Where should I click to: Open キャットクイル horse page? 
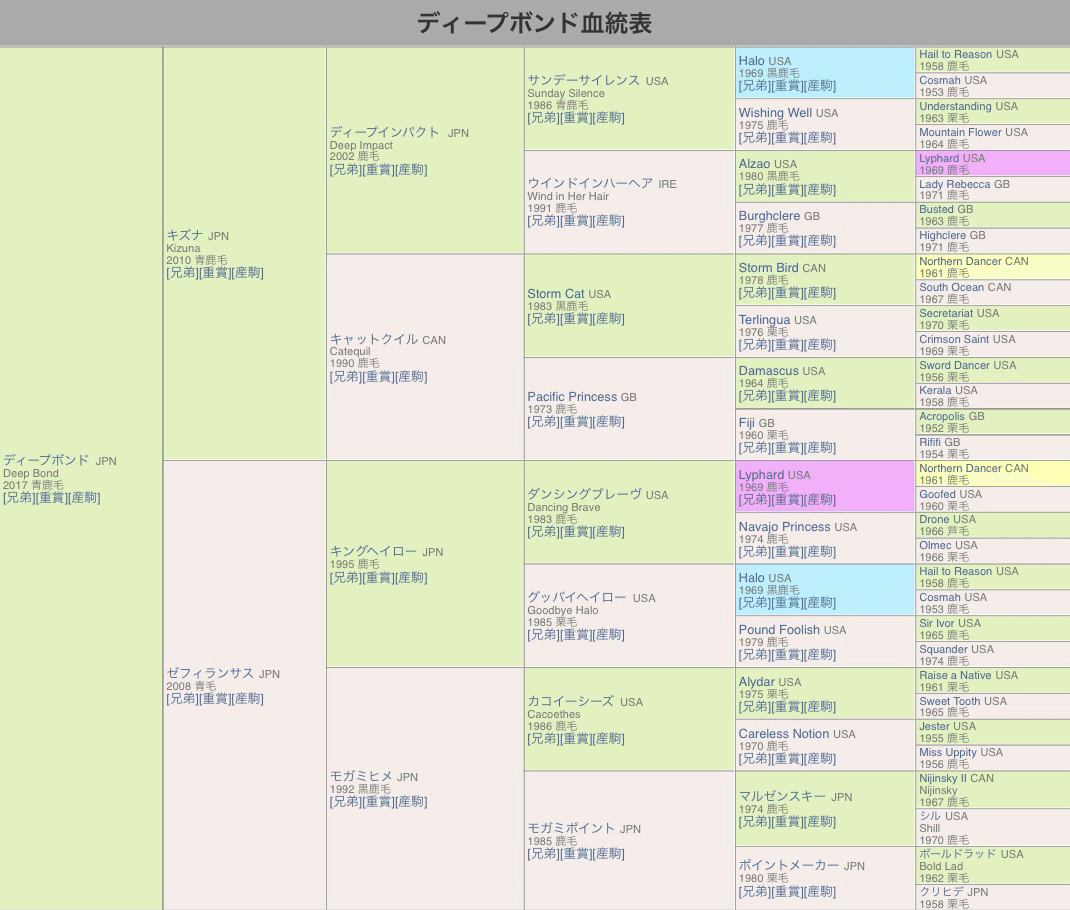373,339
